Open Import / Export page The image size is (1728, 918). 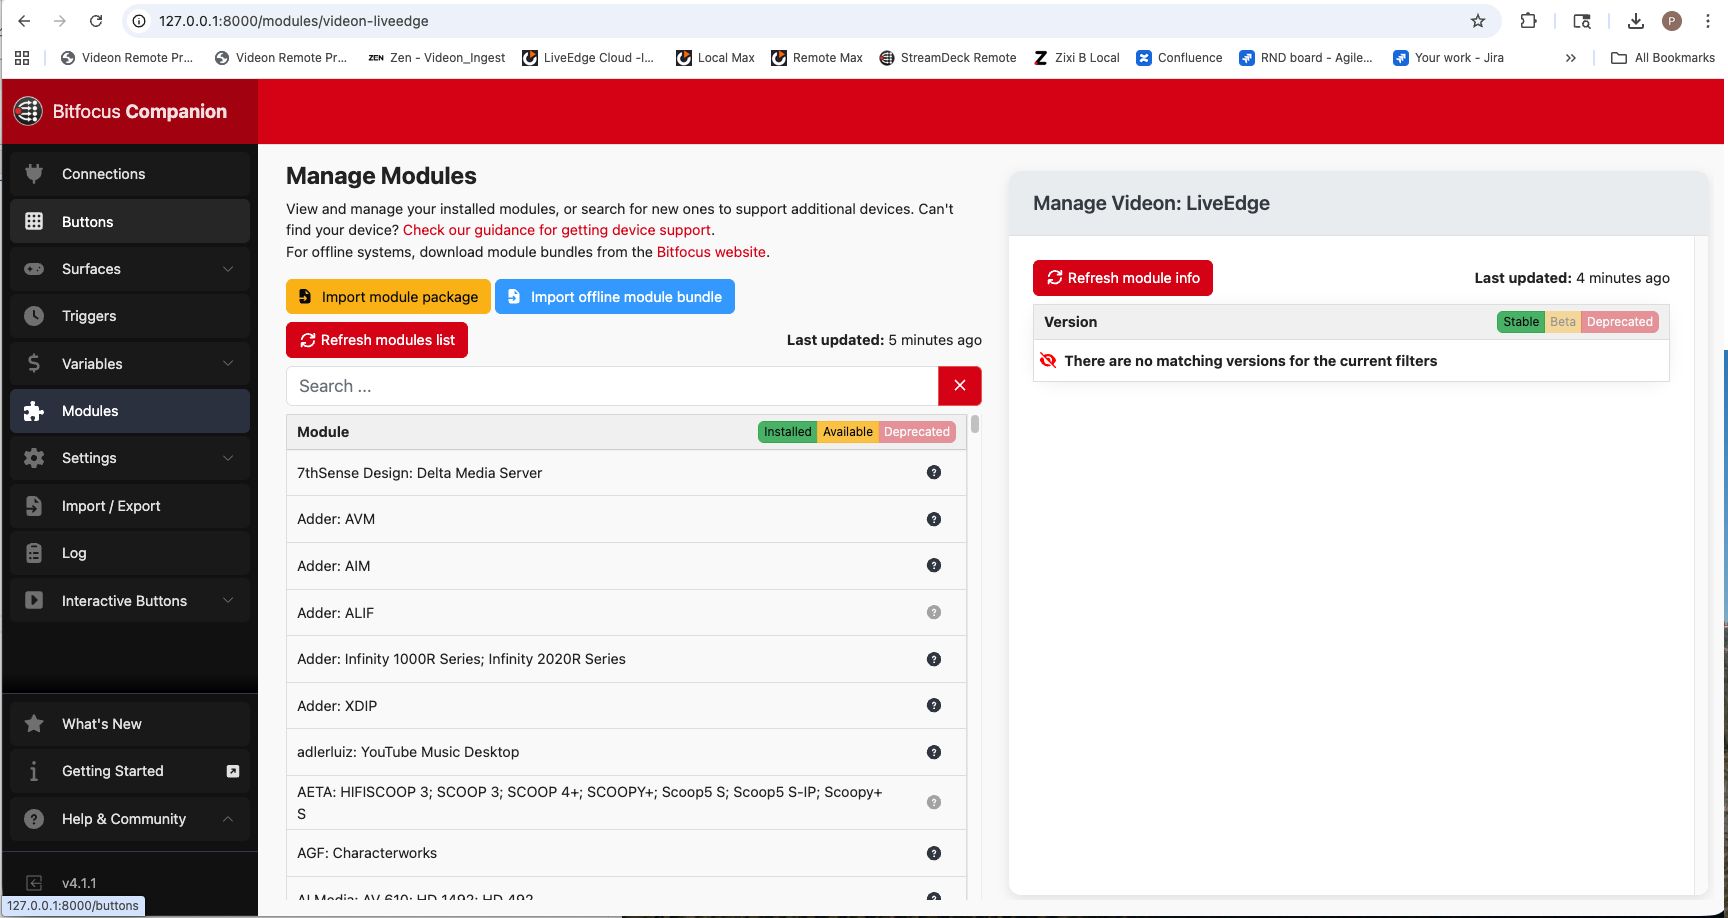point(130,506)
